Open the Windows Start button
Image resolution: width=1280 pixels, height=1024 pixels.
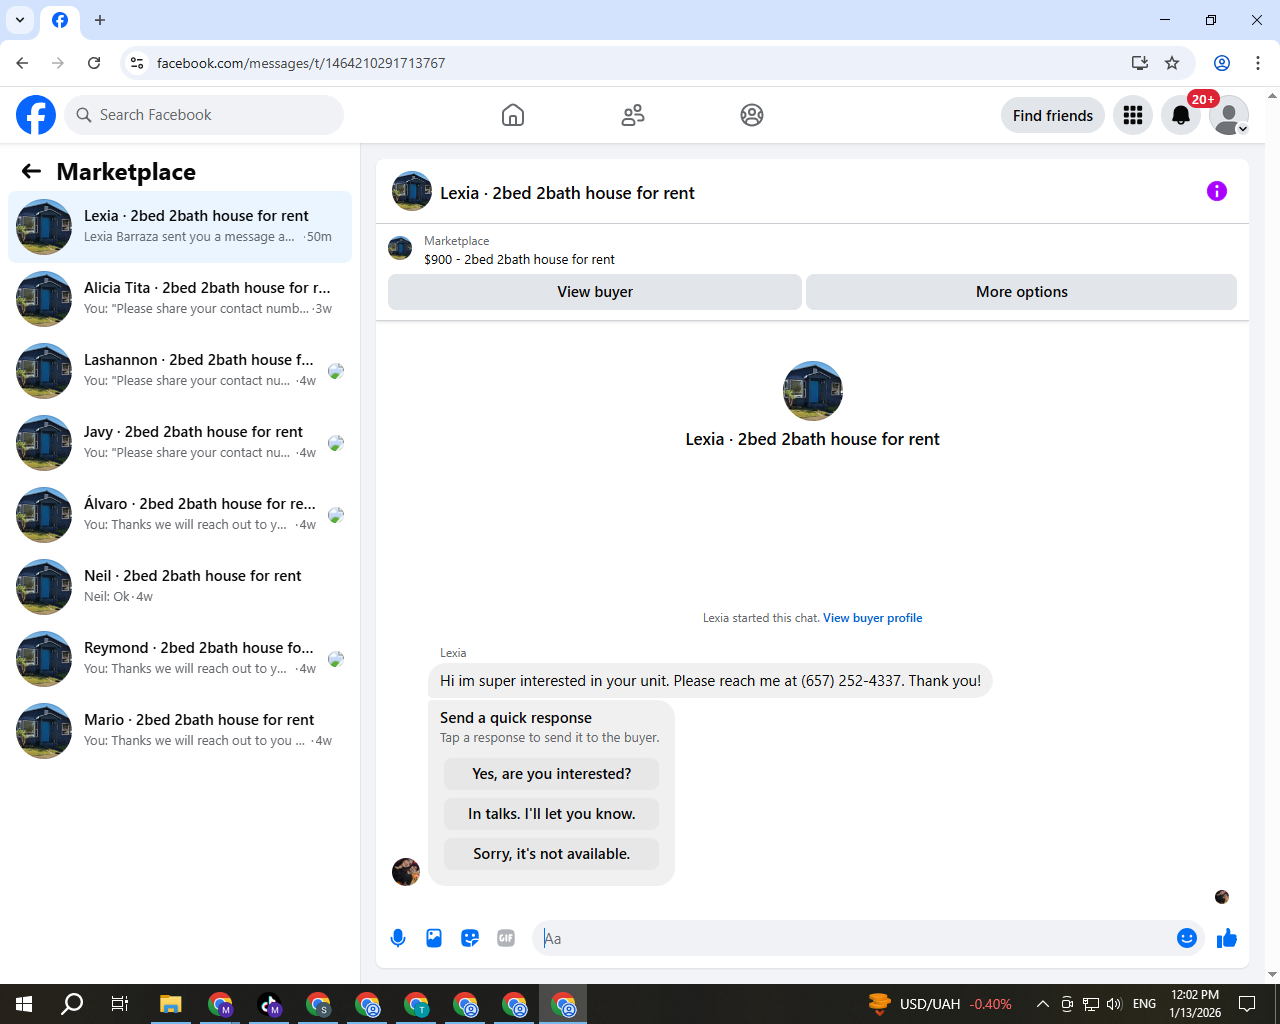(x=24, y=1004)
